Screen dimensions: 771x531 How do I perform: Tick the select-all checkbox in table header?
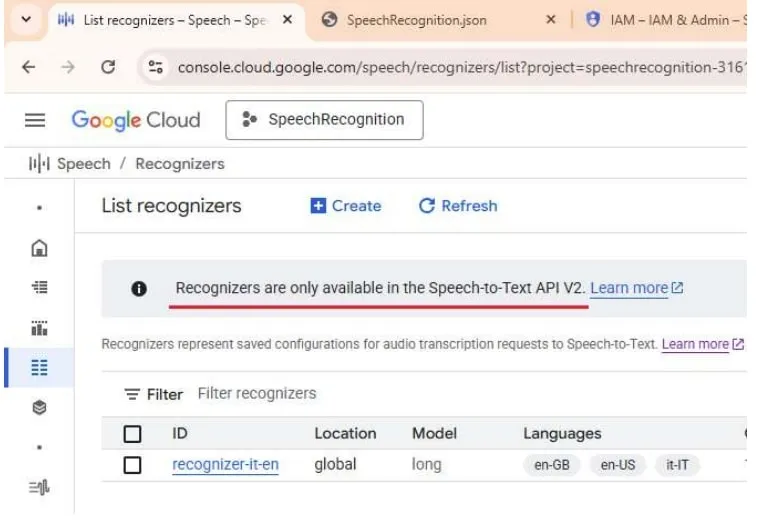point(132,434)
